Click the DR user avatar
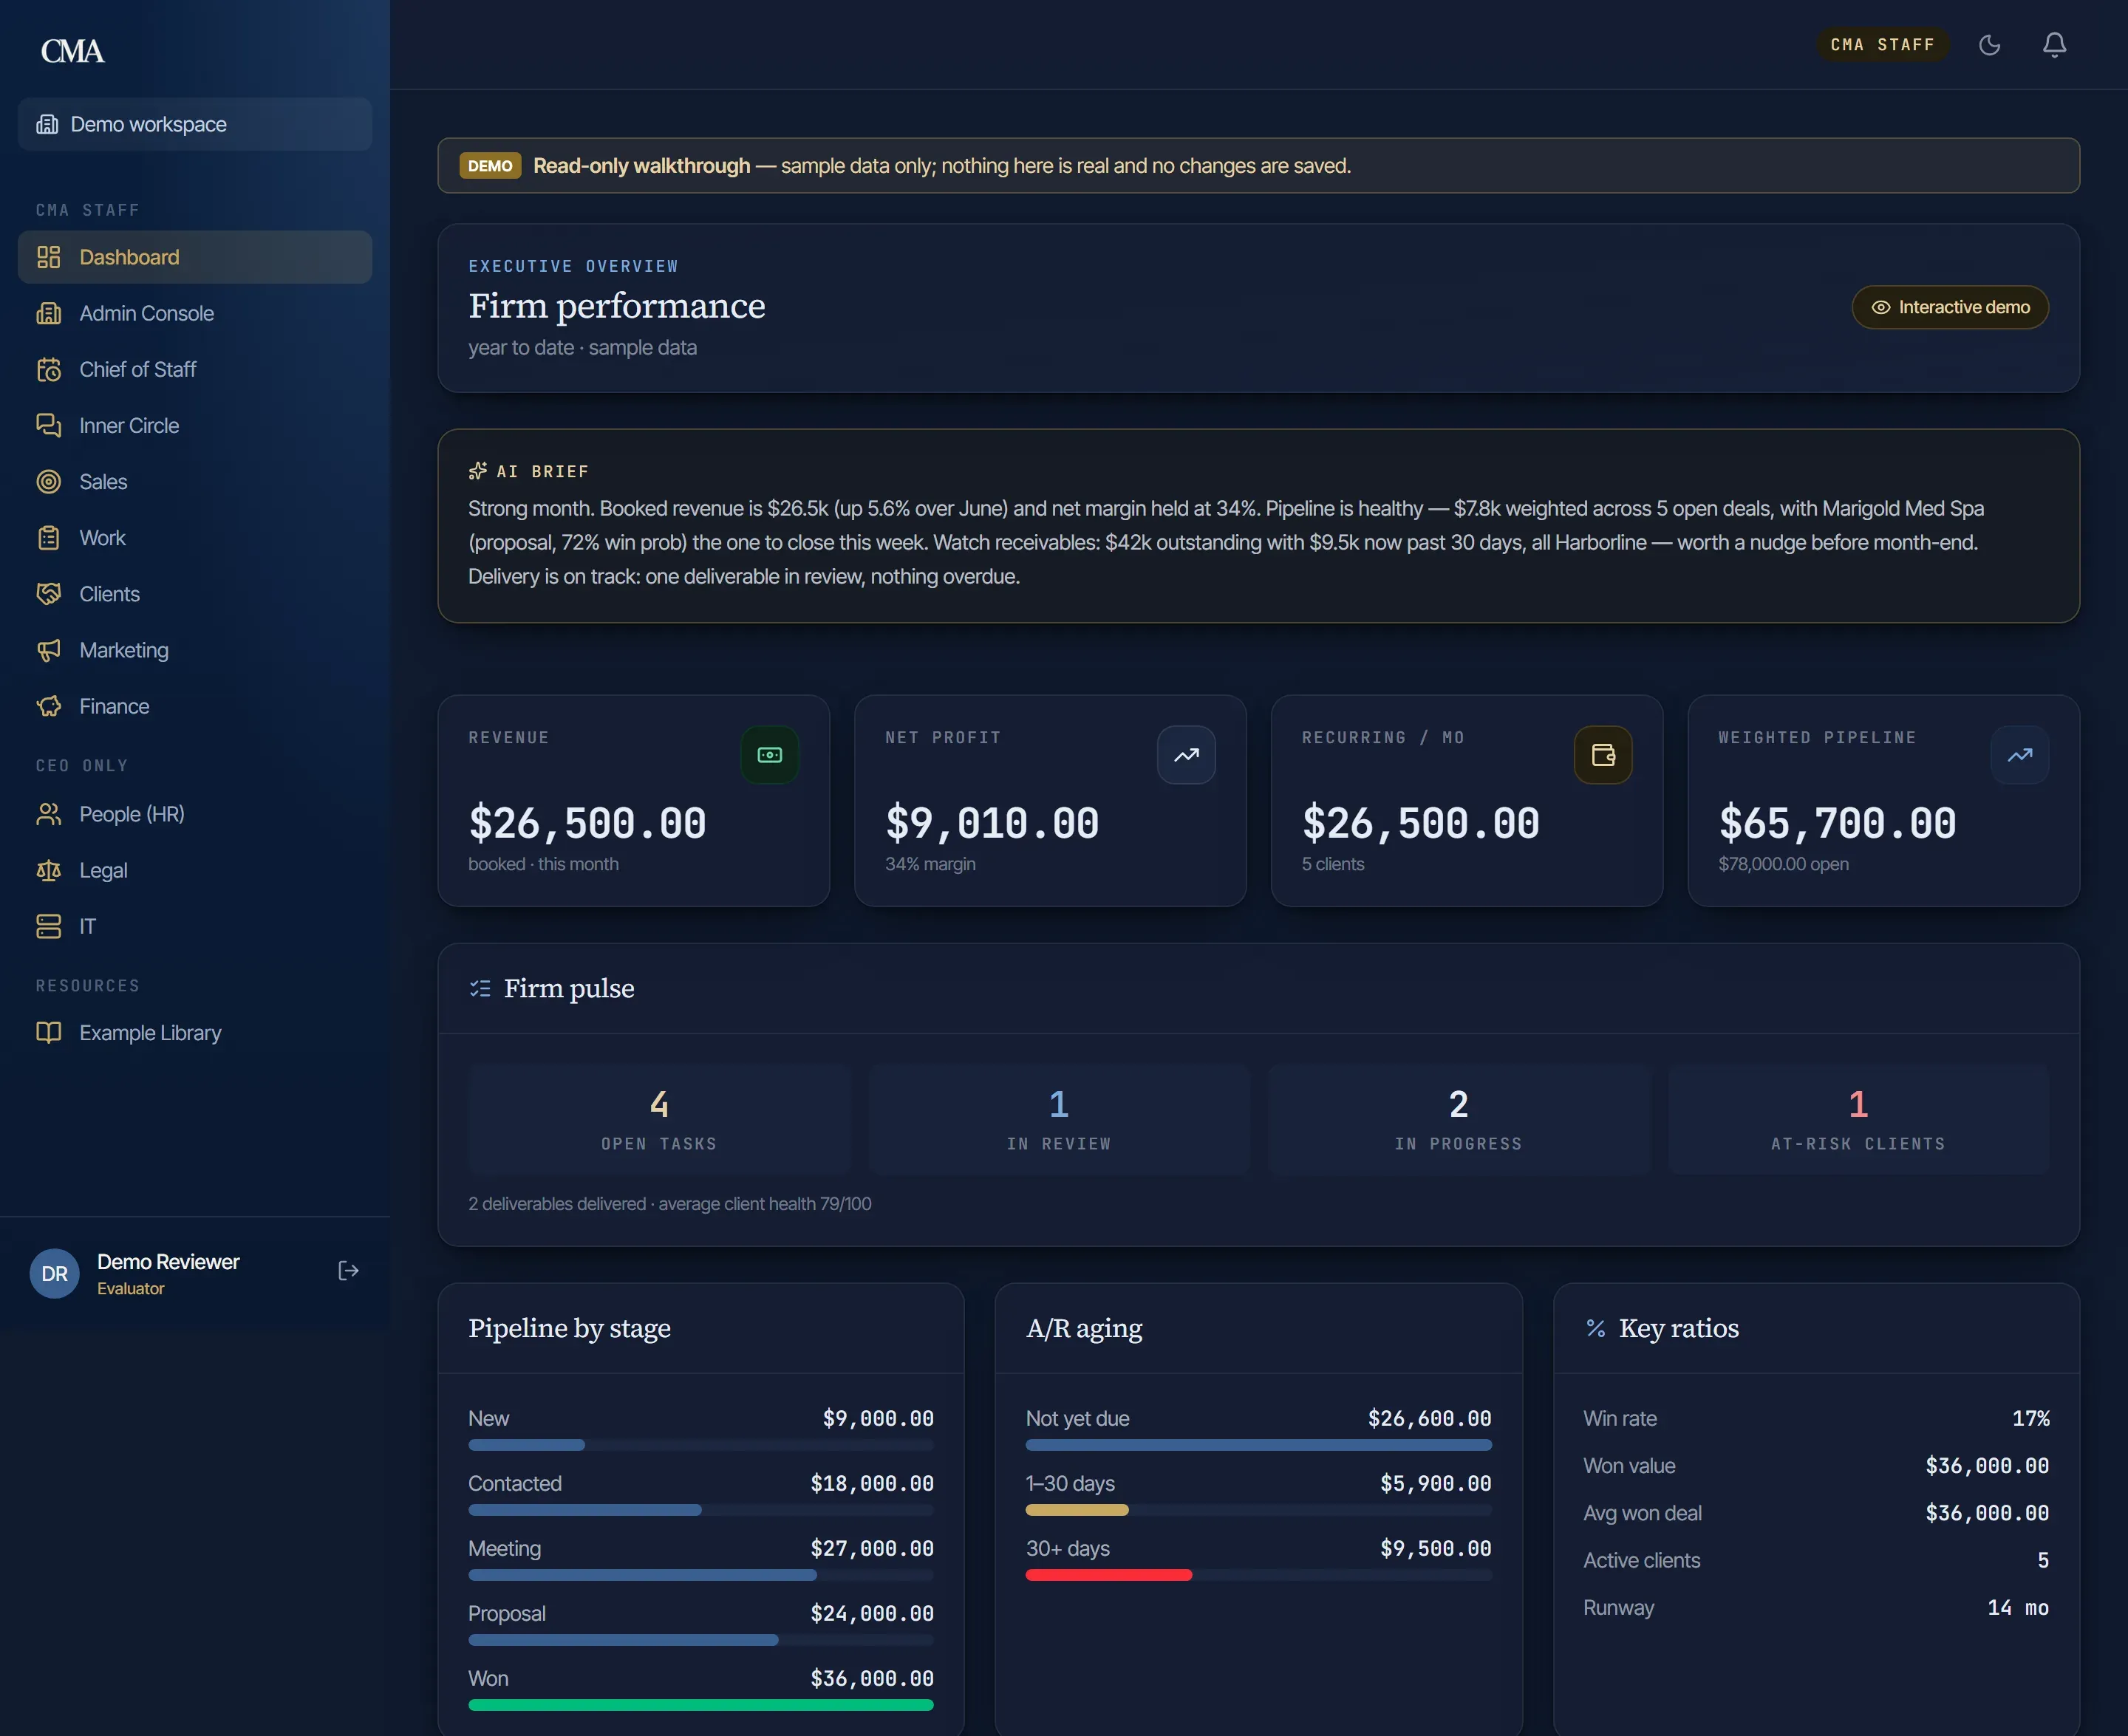The height and width of the screenshot is (1736, 2128). click(54, 1274)
